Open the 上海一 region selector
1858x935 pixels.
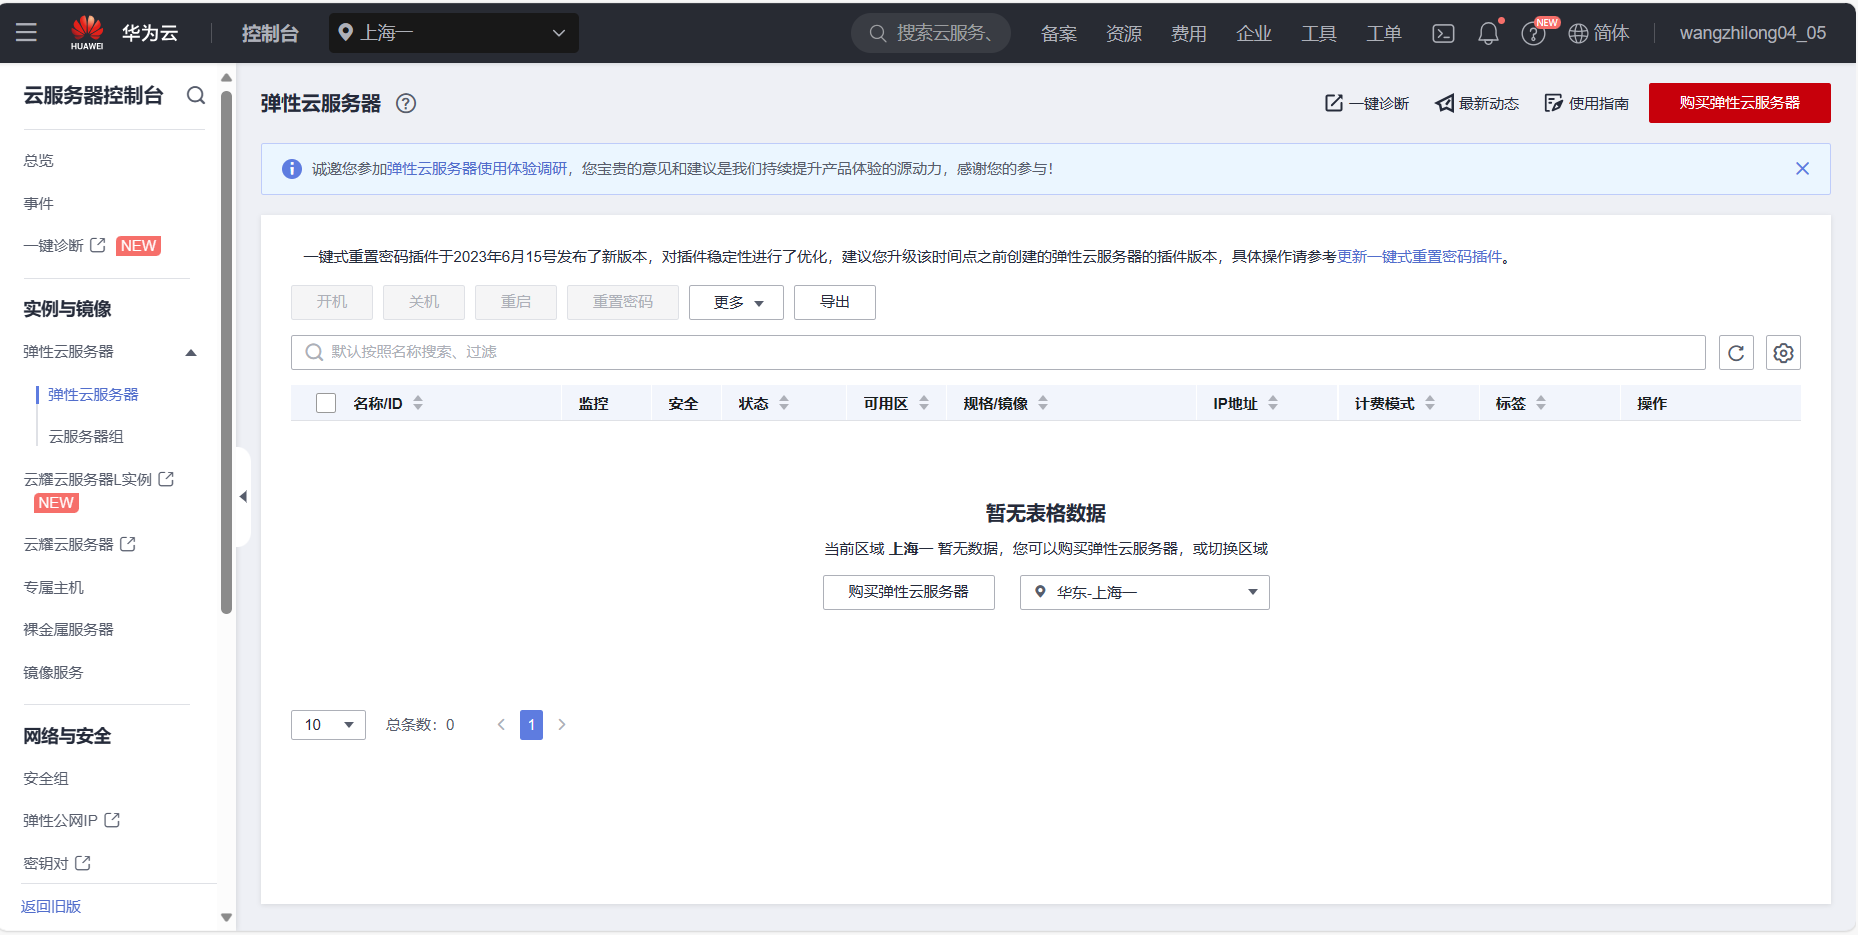coord(453,32)
